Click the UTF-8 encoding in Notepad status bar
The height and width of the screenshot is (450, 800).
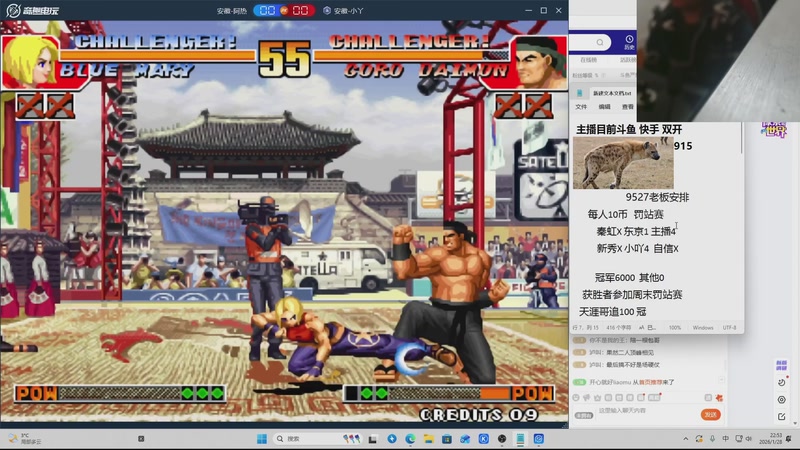(730, 328)
